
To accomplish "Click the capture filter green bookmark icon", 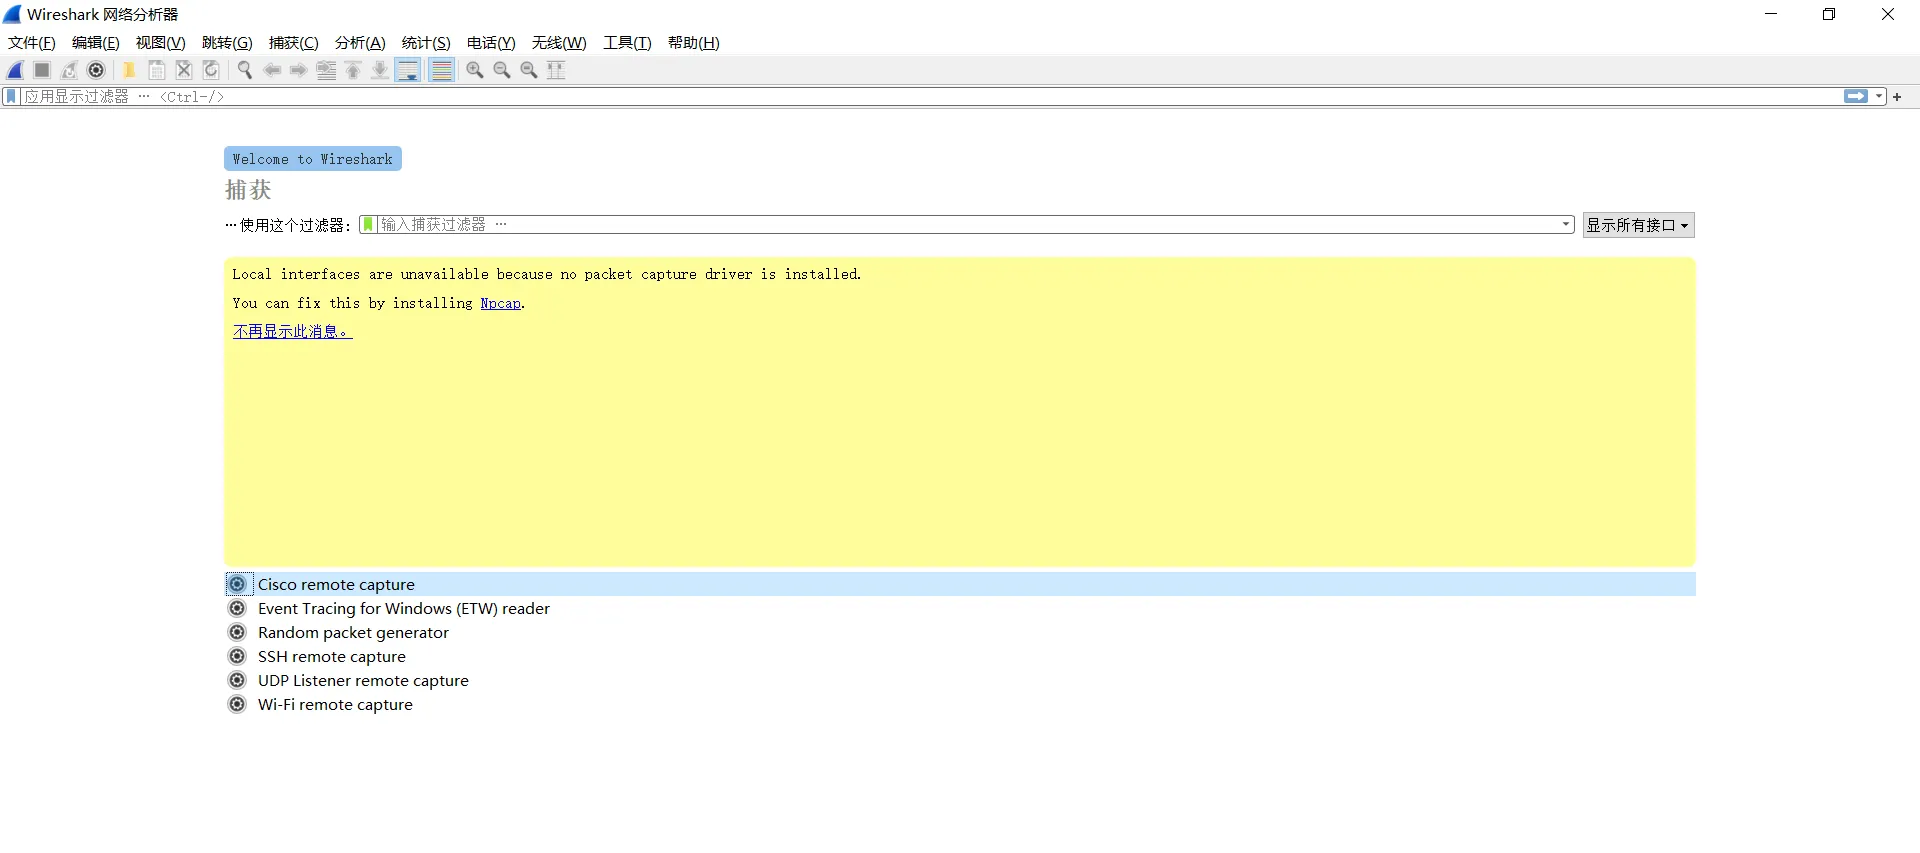I will (x=368, y=225).
